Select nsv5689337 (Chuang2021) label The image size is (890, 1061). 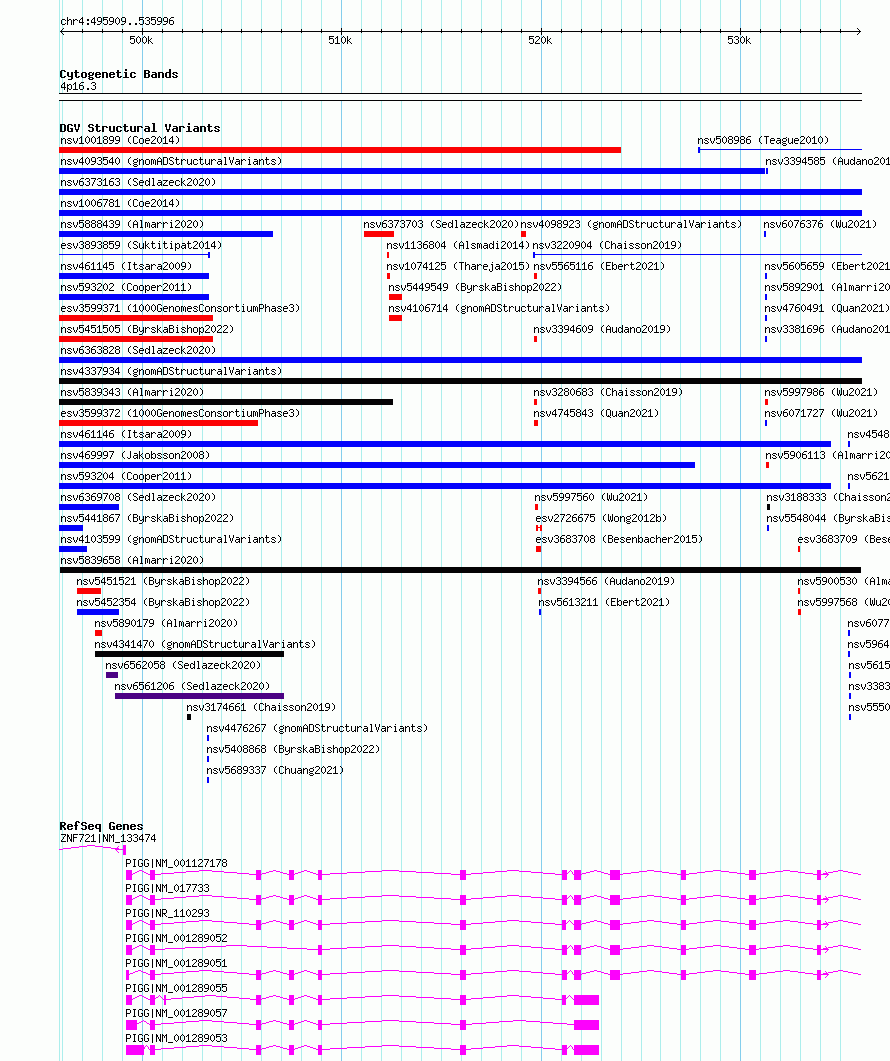275,769
